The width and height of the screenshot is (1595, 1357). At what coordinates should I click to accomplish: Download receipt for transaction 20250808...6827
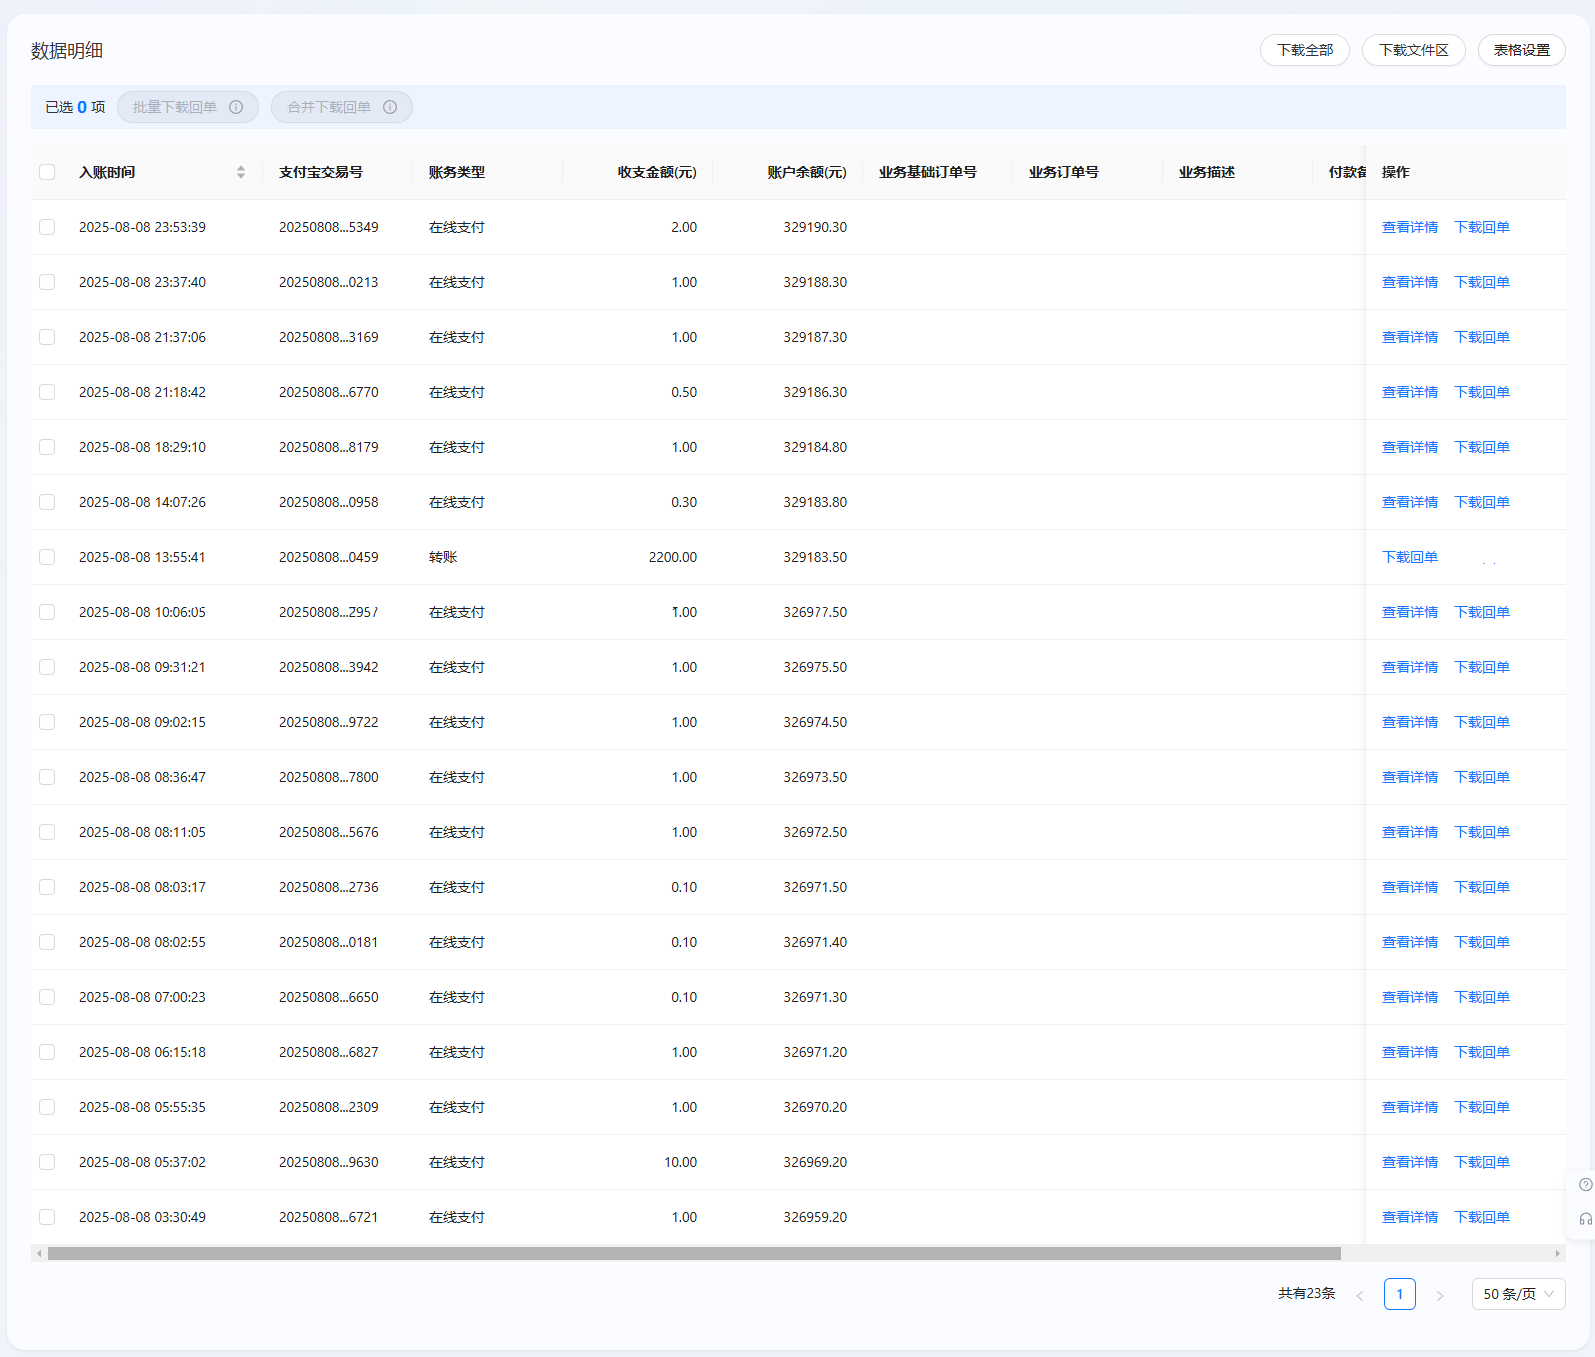coord(1482,1052)
